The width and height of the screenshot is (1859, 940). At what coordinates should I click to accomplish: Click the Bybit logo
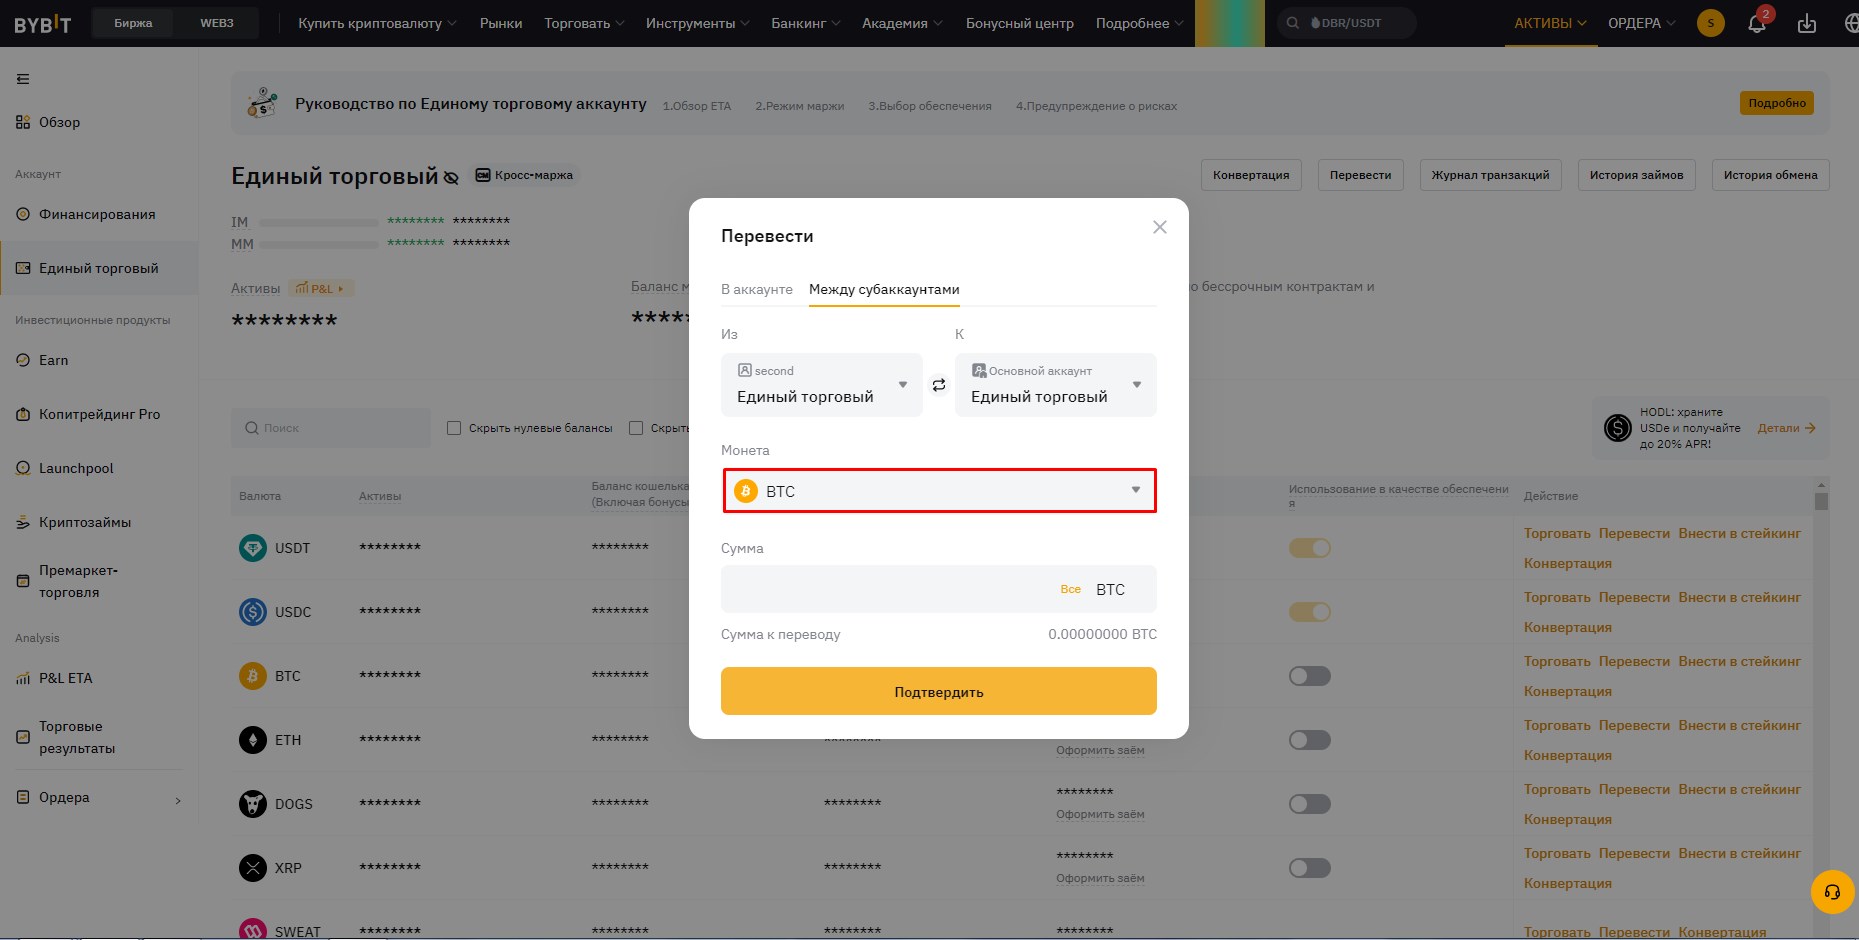[x=43, y=24]
